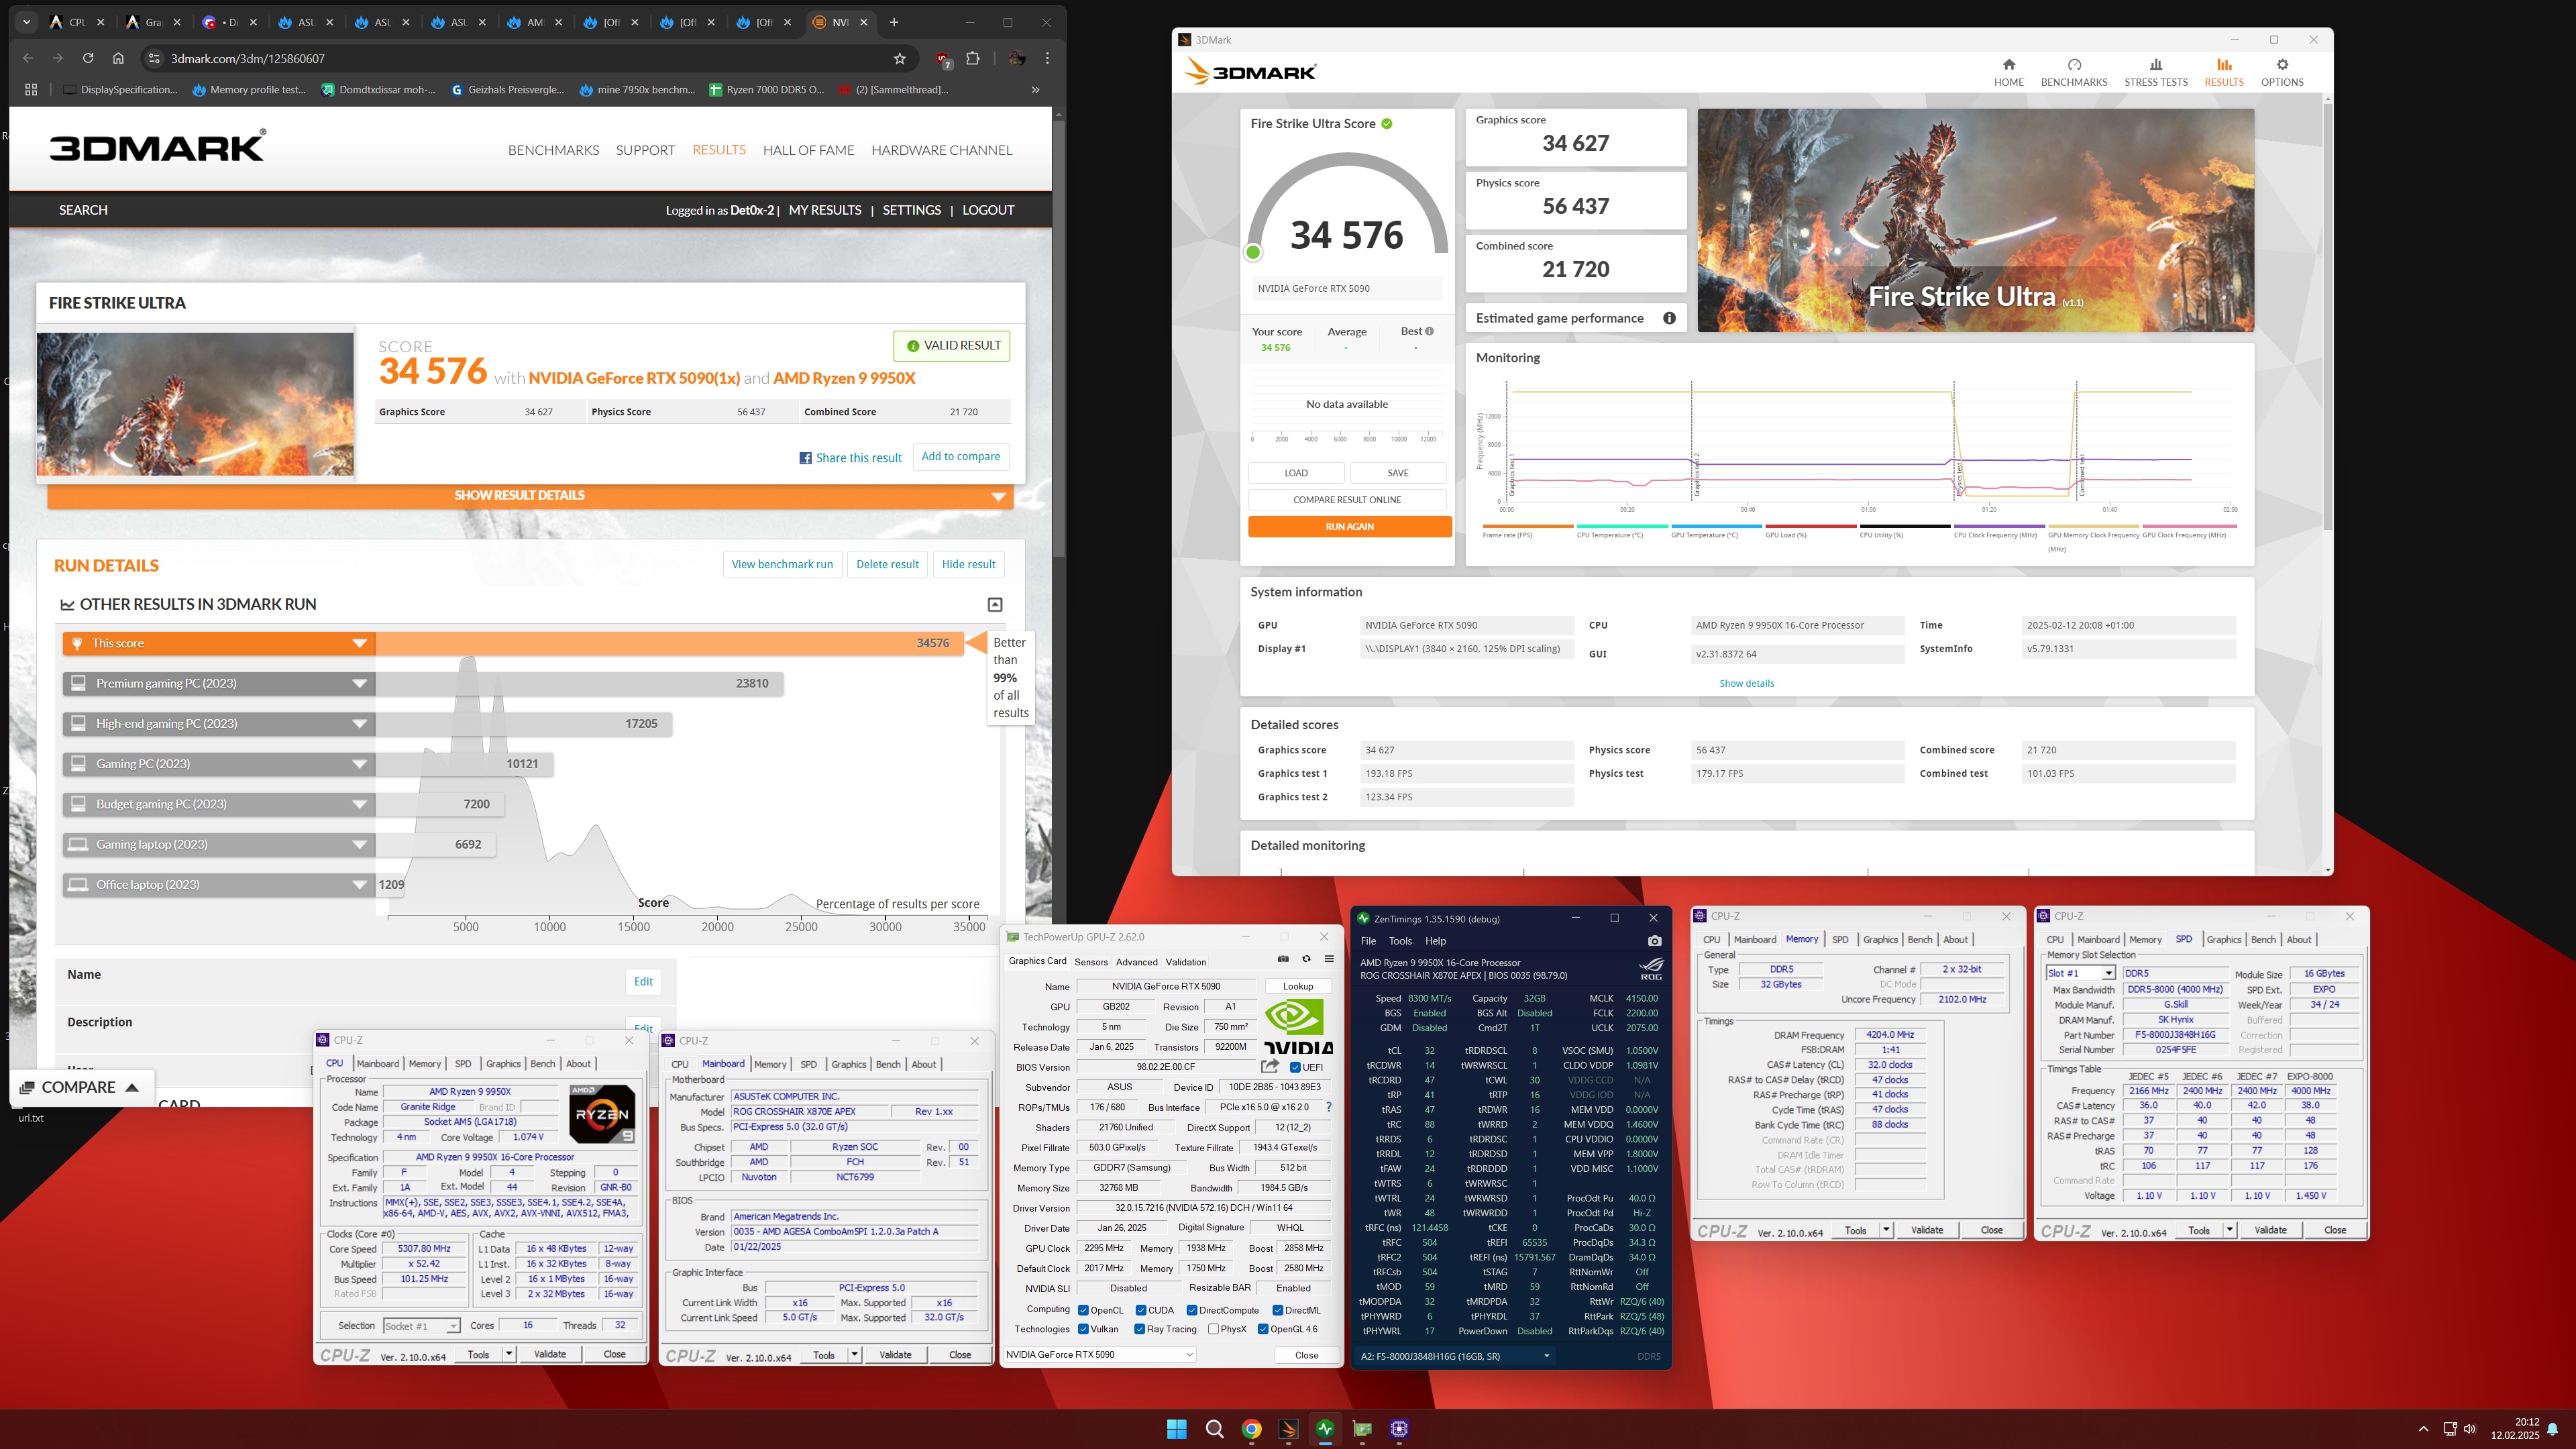Image resolution: width=2576 pixels, height=1449 pixels.
Task: Collapse the Other Results in 3DMark Run section
Action: click(x=995, y=604)
